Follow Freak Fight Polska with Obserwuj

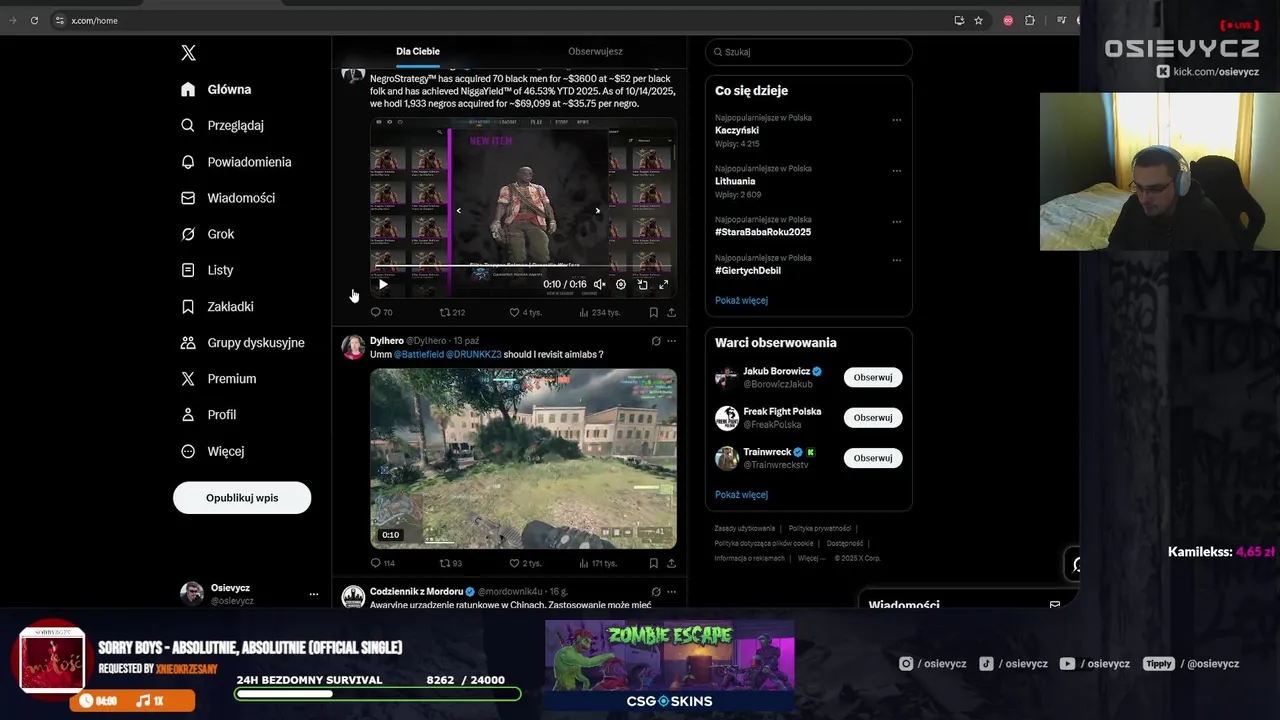coord(873,417)
